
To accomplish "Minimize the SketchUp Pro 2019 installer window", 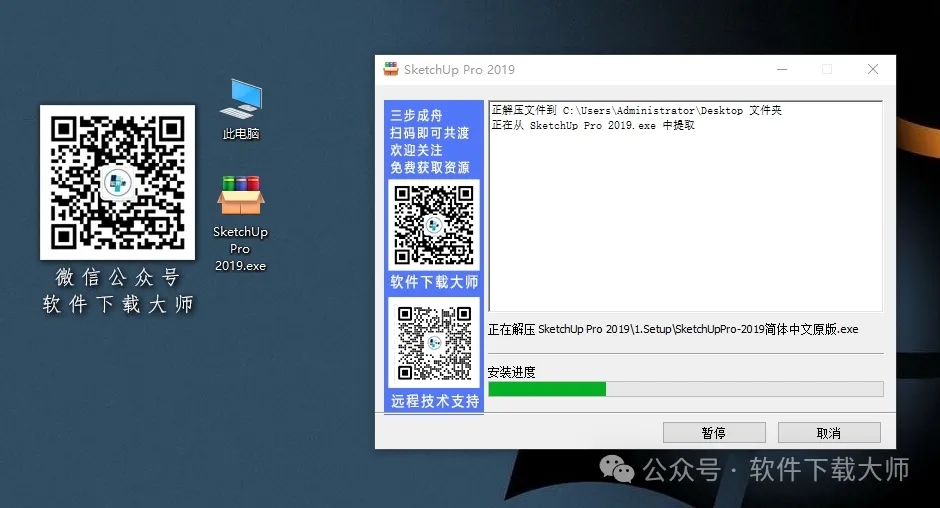I will click(x=780, y=70).
